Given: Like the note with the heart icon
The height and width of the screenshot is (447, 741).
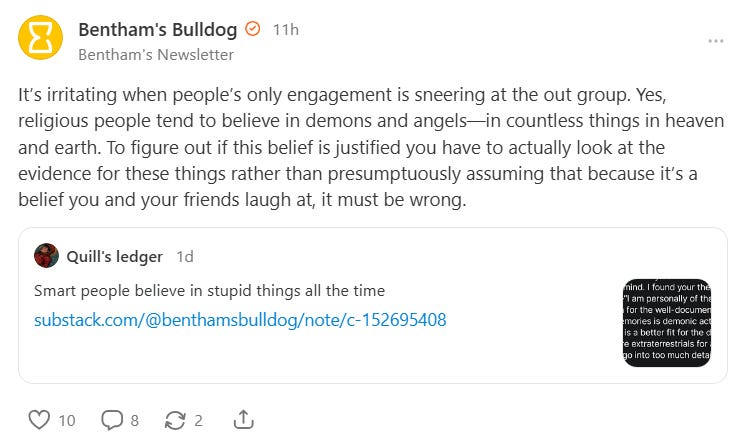Looking at the screenshot, I should 39,420.
